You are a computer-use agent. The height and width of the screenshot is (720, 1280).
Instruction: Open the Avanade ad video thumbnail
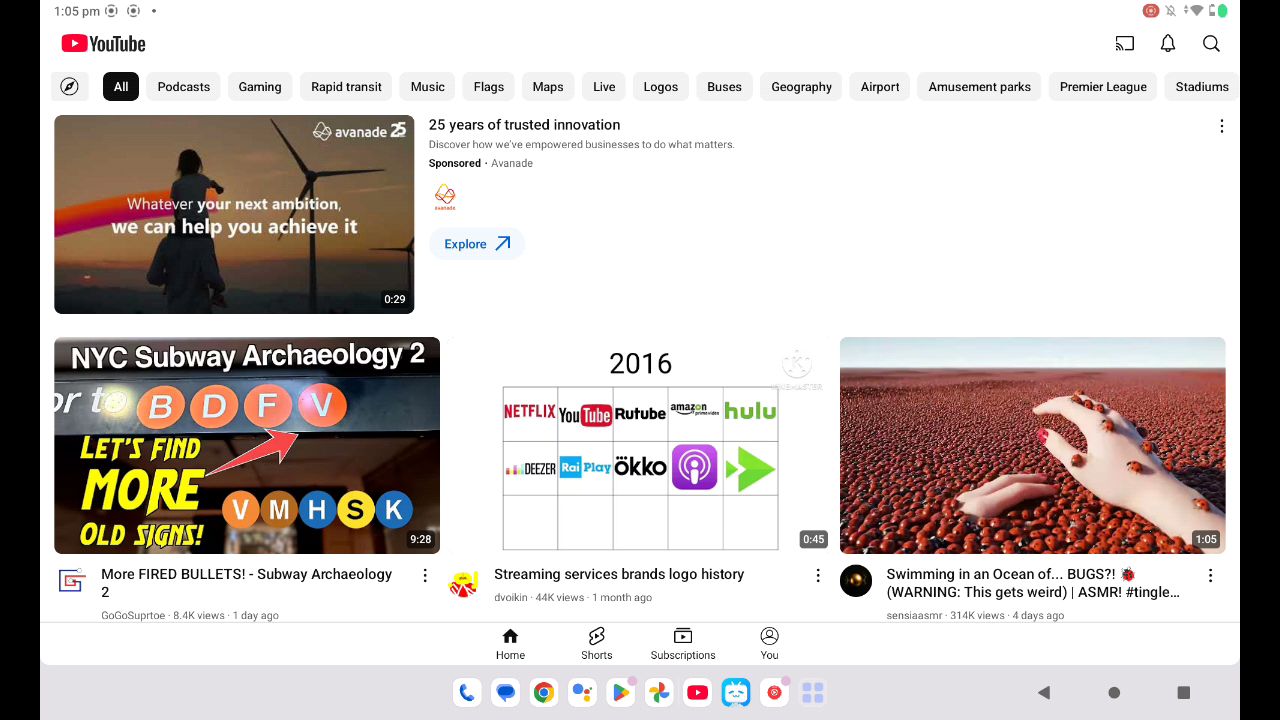point(234,214)
